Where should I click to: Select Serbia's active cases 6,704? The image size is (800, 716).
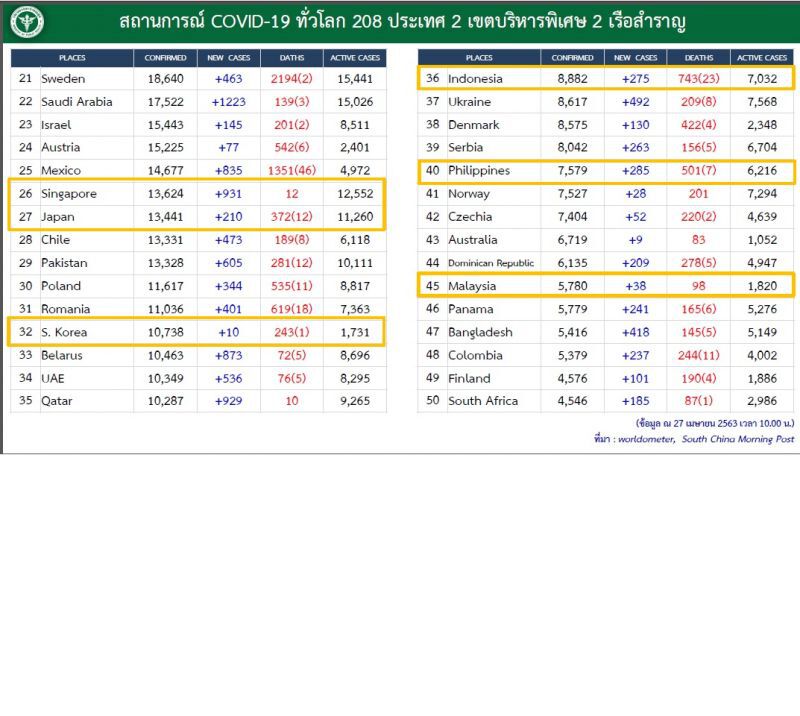tap(762, 147)
